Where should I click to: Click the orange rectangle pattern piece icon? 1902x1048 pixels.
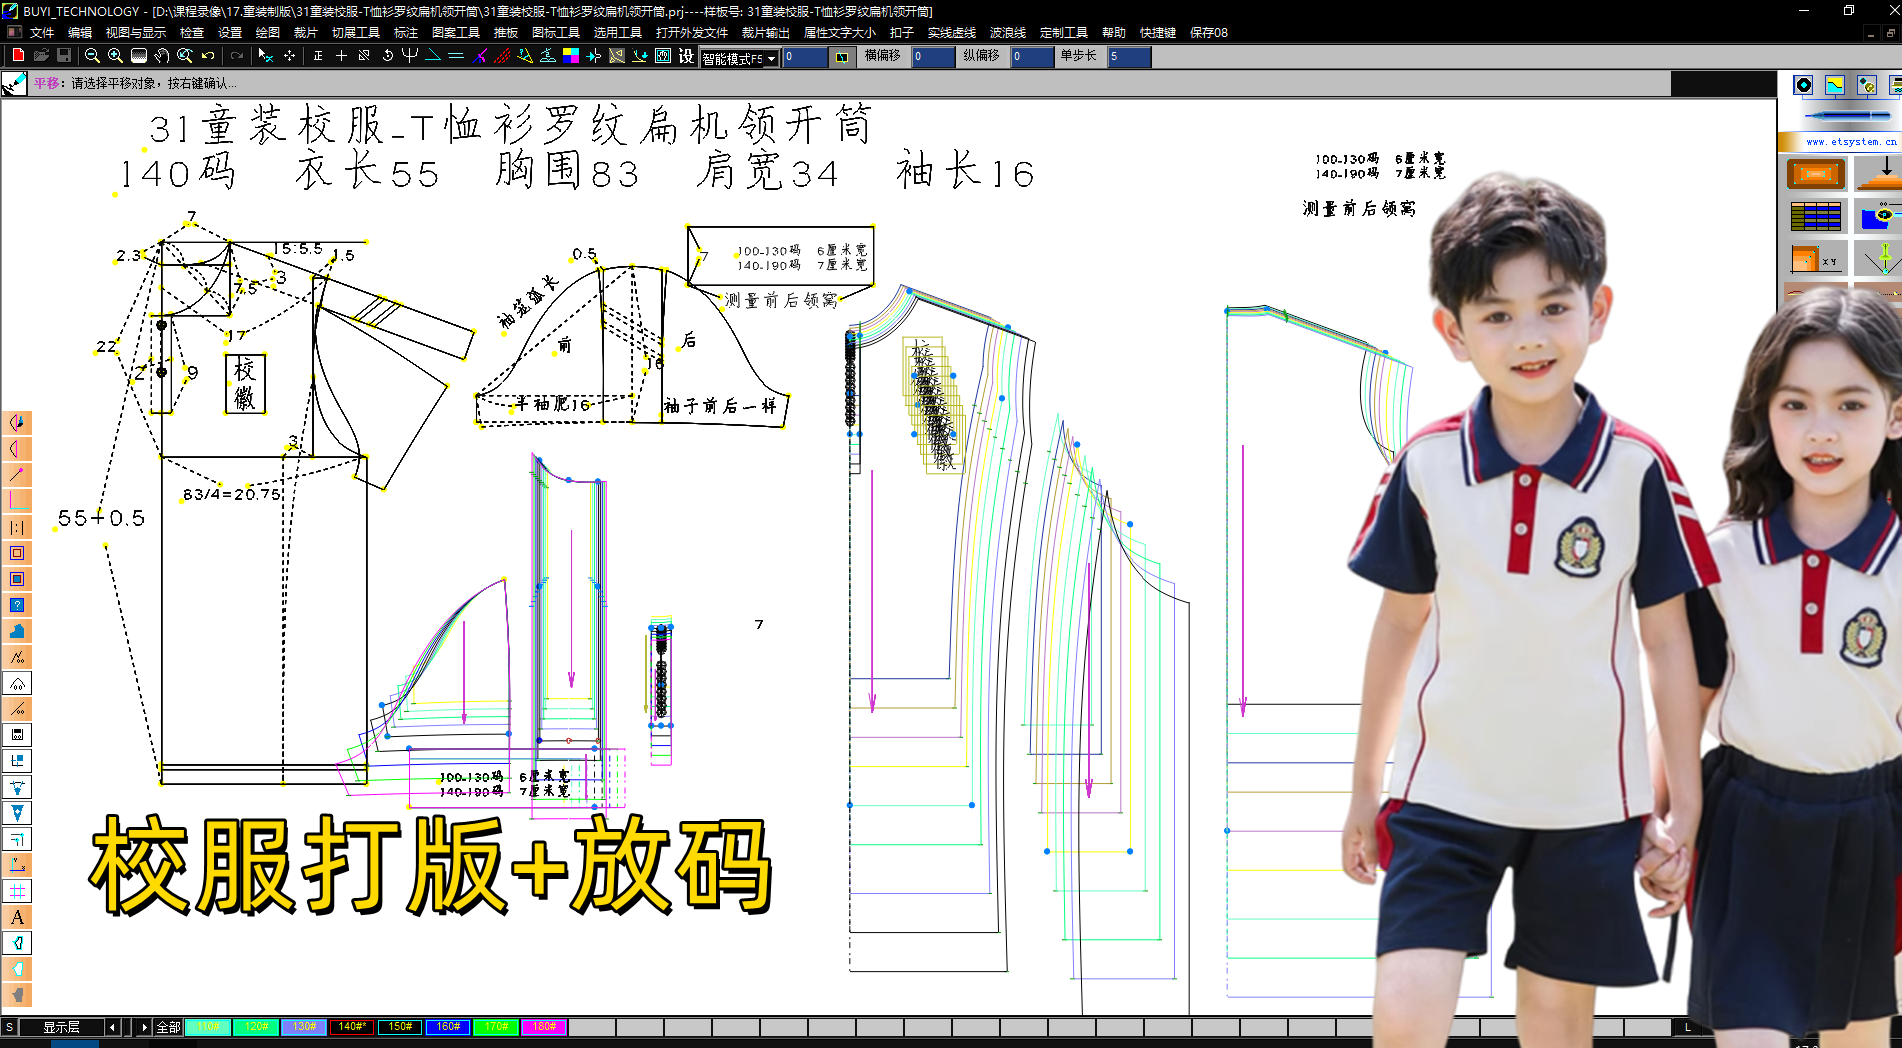coord(1816,174)
